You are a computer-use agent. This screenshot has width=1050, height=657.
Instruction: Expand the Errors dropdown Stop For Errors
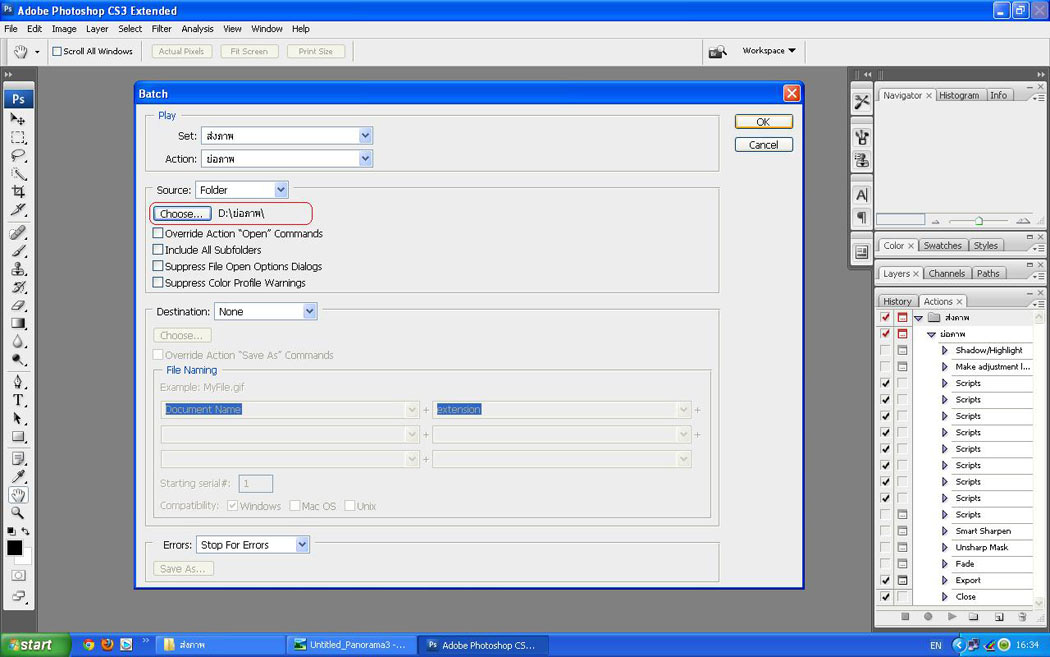(x=252, y=545)
